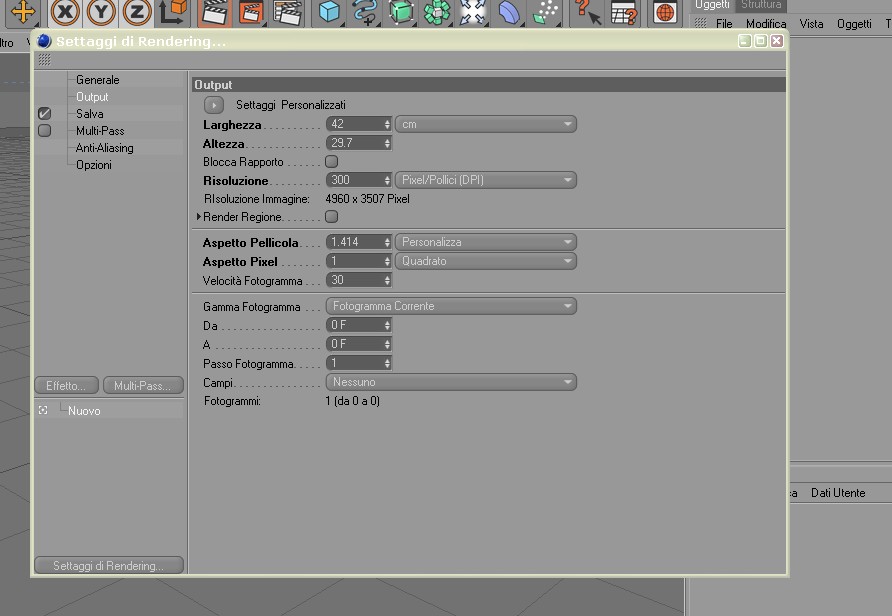Click the help pointer question mark icon
Viewport: 892px width, 616px height.
[x=587, y=12]
